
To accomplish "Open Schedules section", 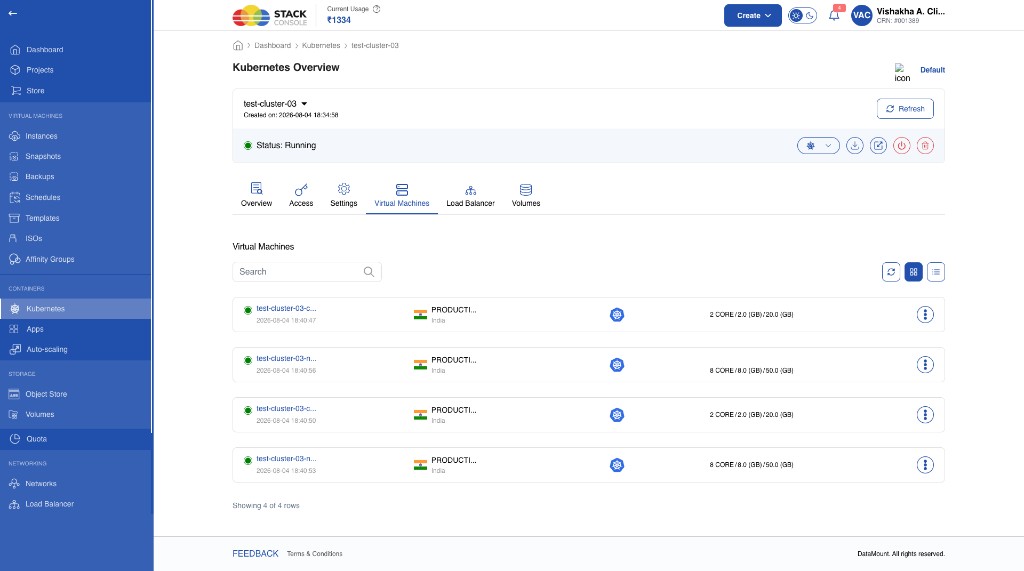I will tap(42, 197).
